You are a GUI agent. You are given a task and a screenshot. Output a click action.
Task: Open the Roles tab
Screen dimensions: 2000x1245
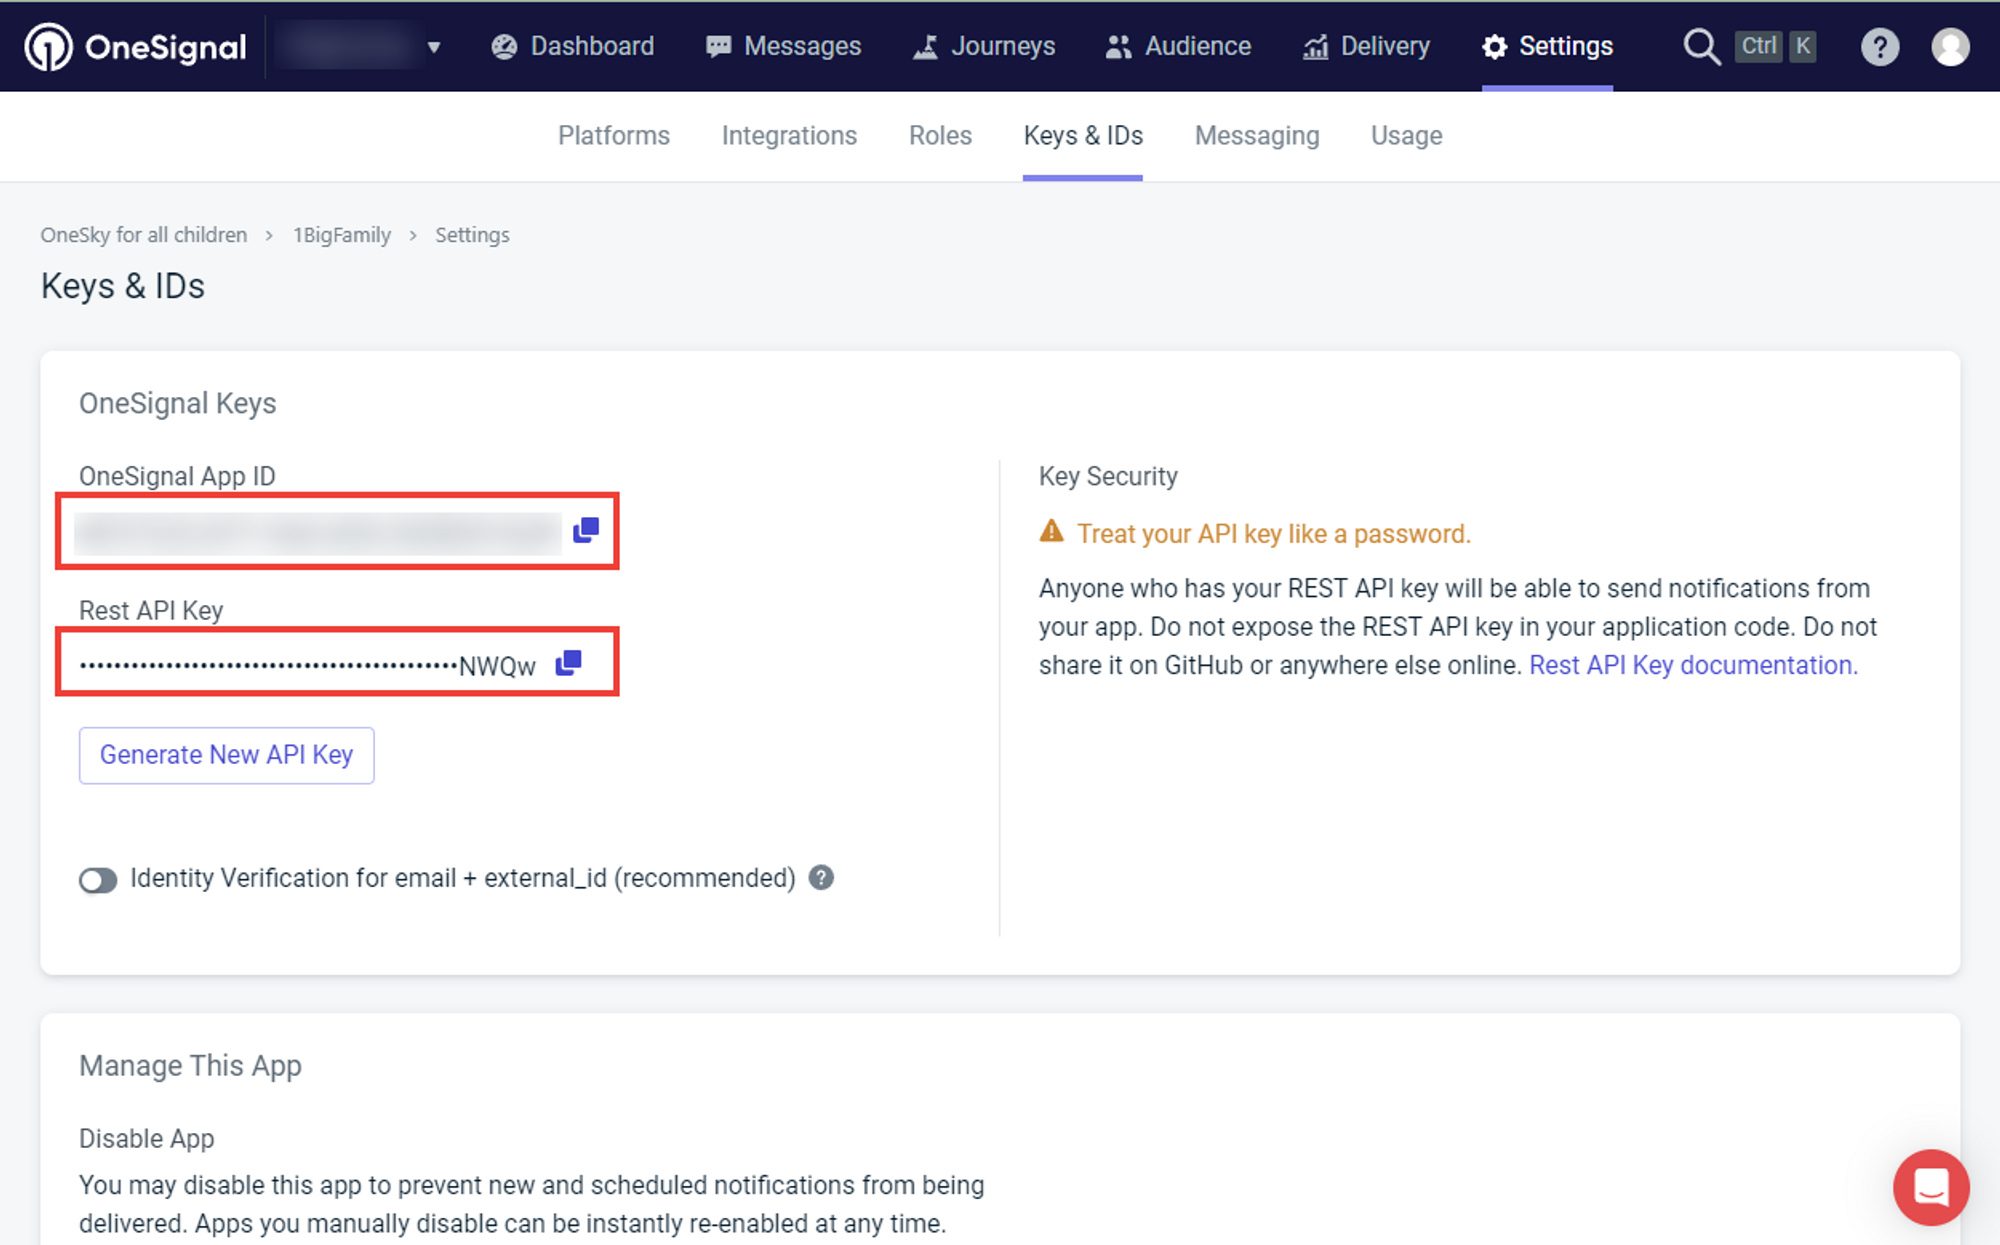[940, 135]
